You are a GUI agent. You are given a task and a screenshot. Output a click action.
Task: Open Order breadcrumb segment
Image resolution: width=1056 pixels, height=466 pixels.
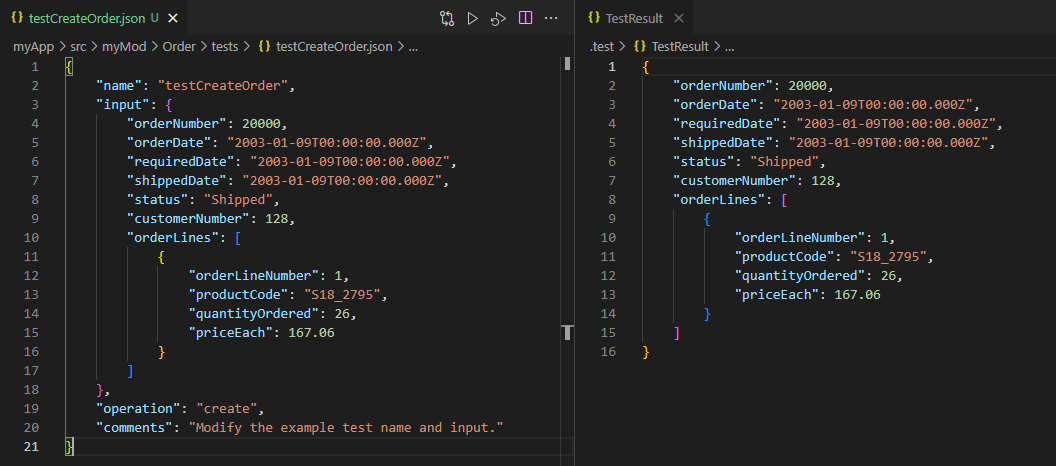tap(178, 46)
